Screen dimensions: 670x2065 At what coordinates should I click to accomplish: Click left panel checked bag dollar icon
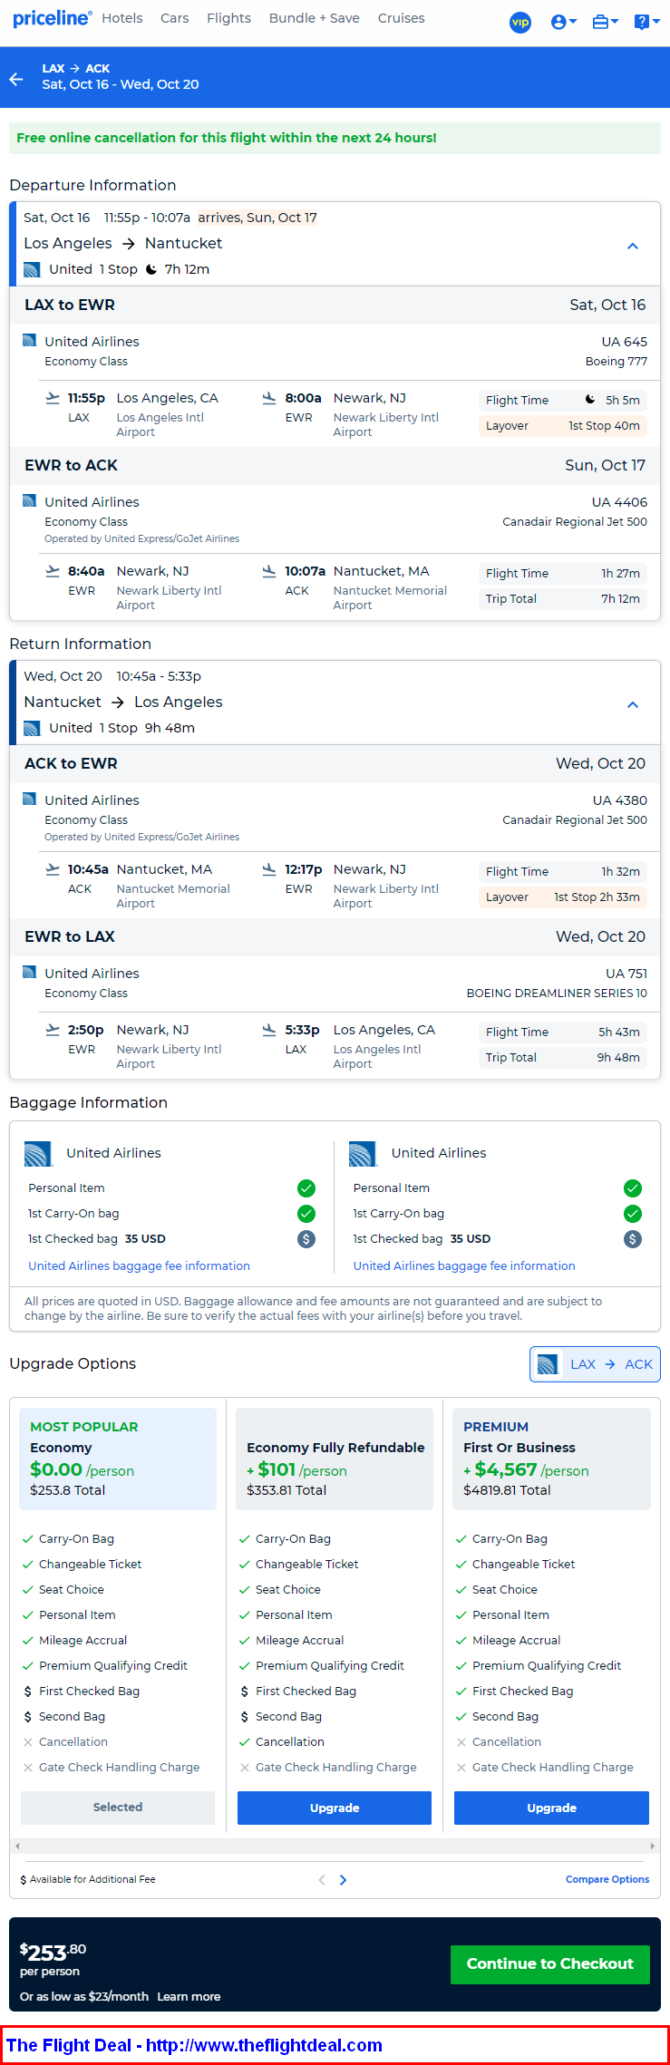(306, 1239)
